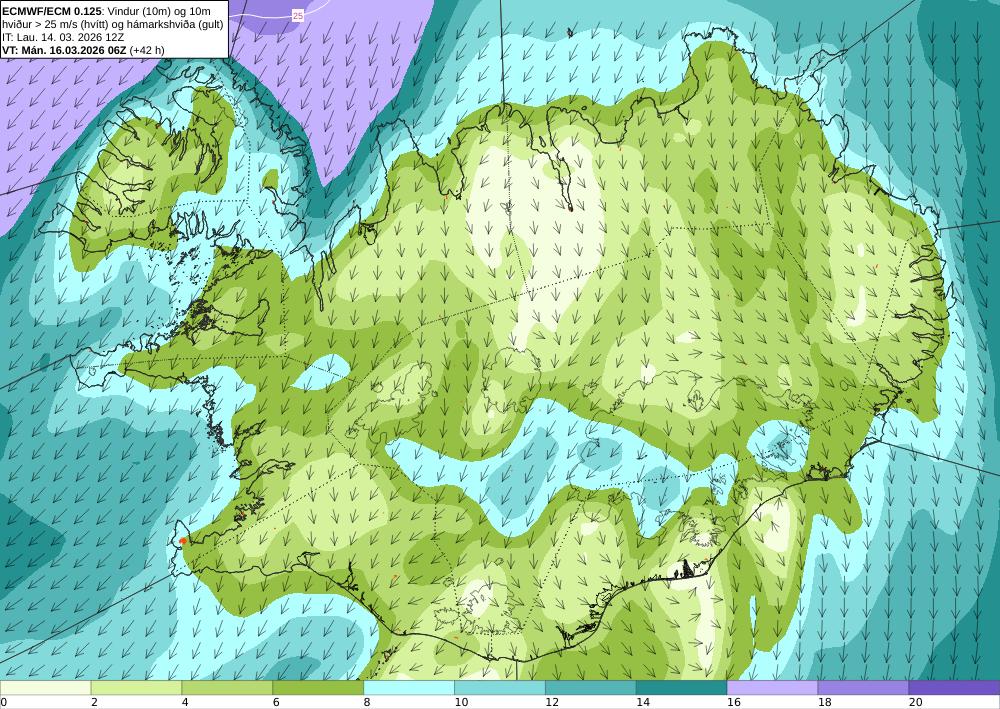Select the dark purple legend swatch above 20
The height and width of the screenshot is (709, 1000).
tap(954, 688)
